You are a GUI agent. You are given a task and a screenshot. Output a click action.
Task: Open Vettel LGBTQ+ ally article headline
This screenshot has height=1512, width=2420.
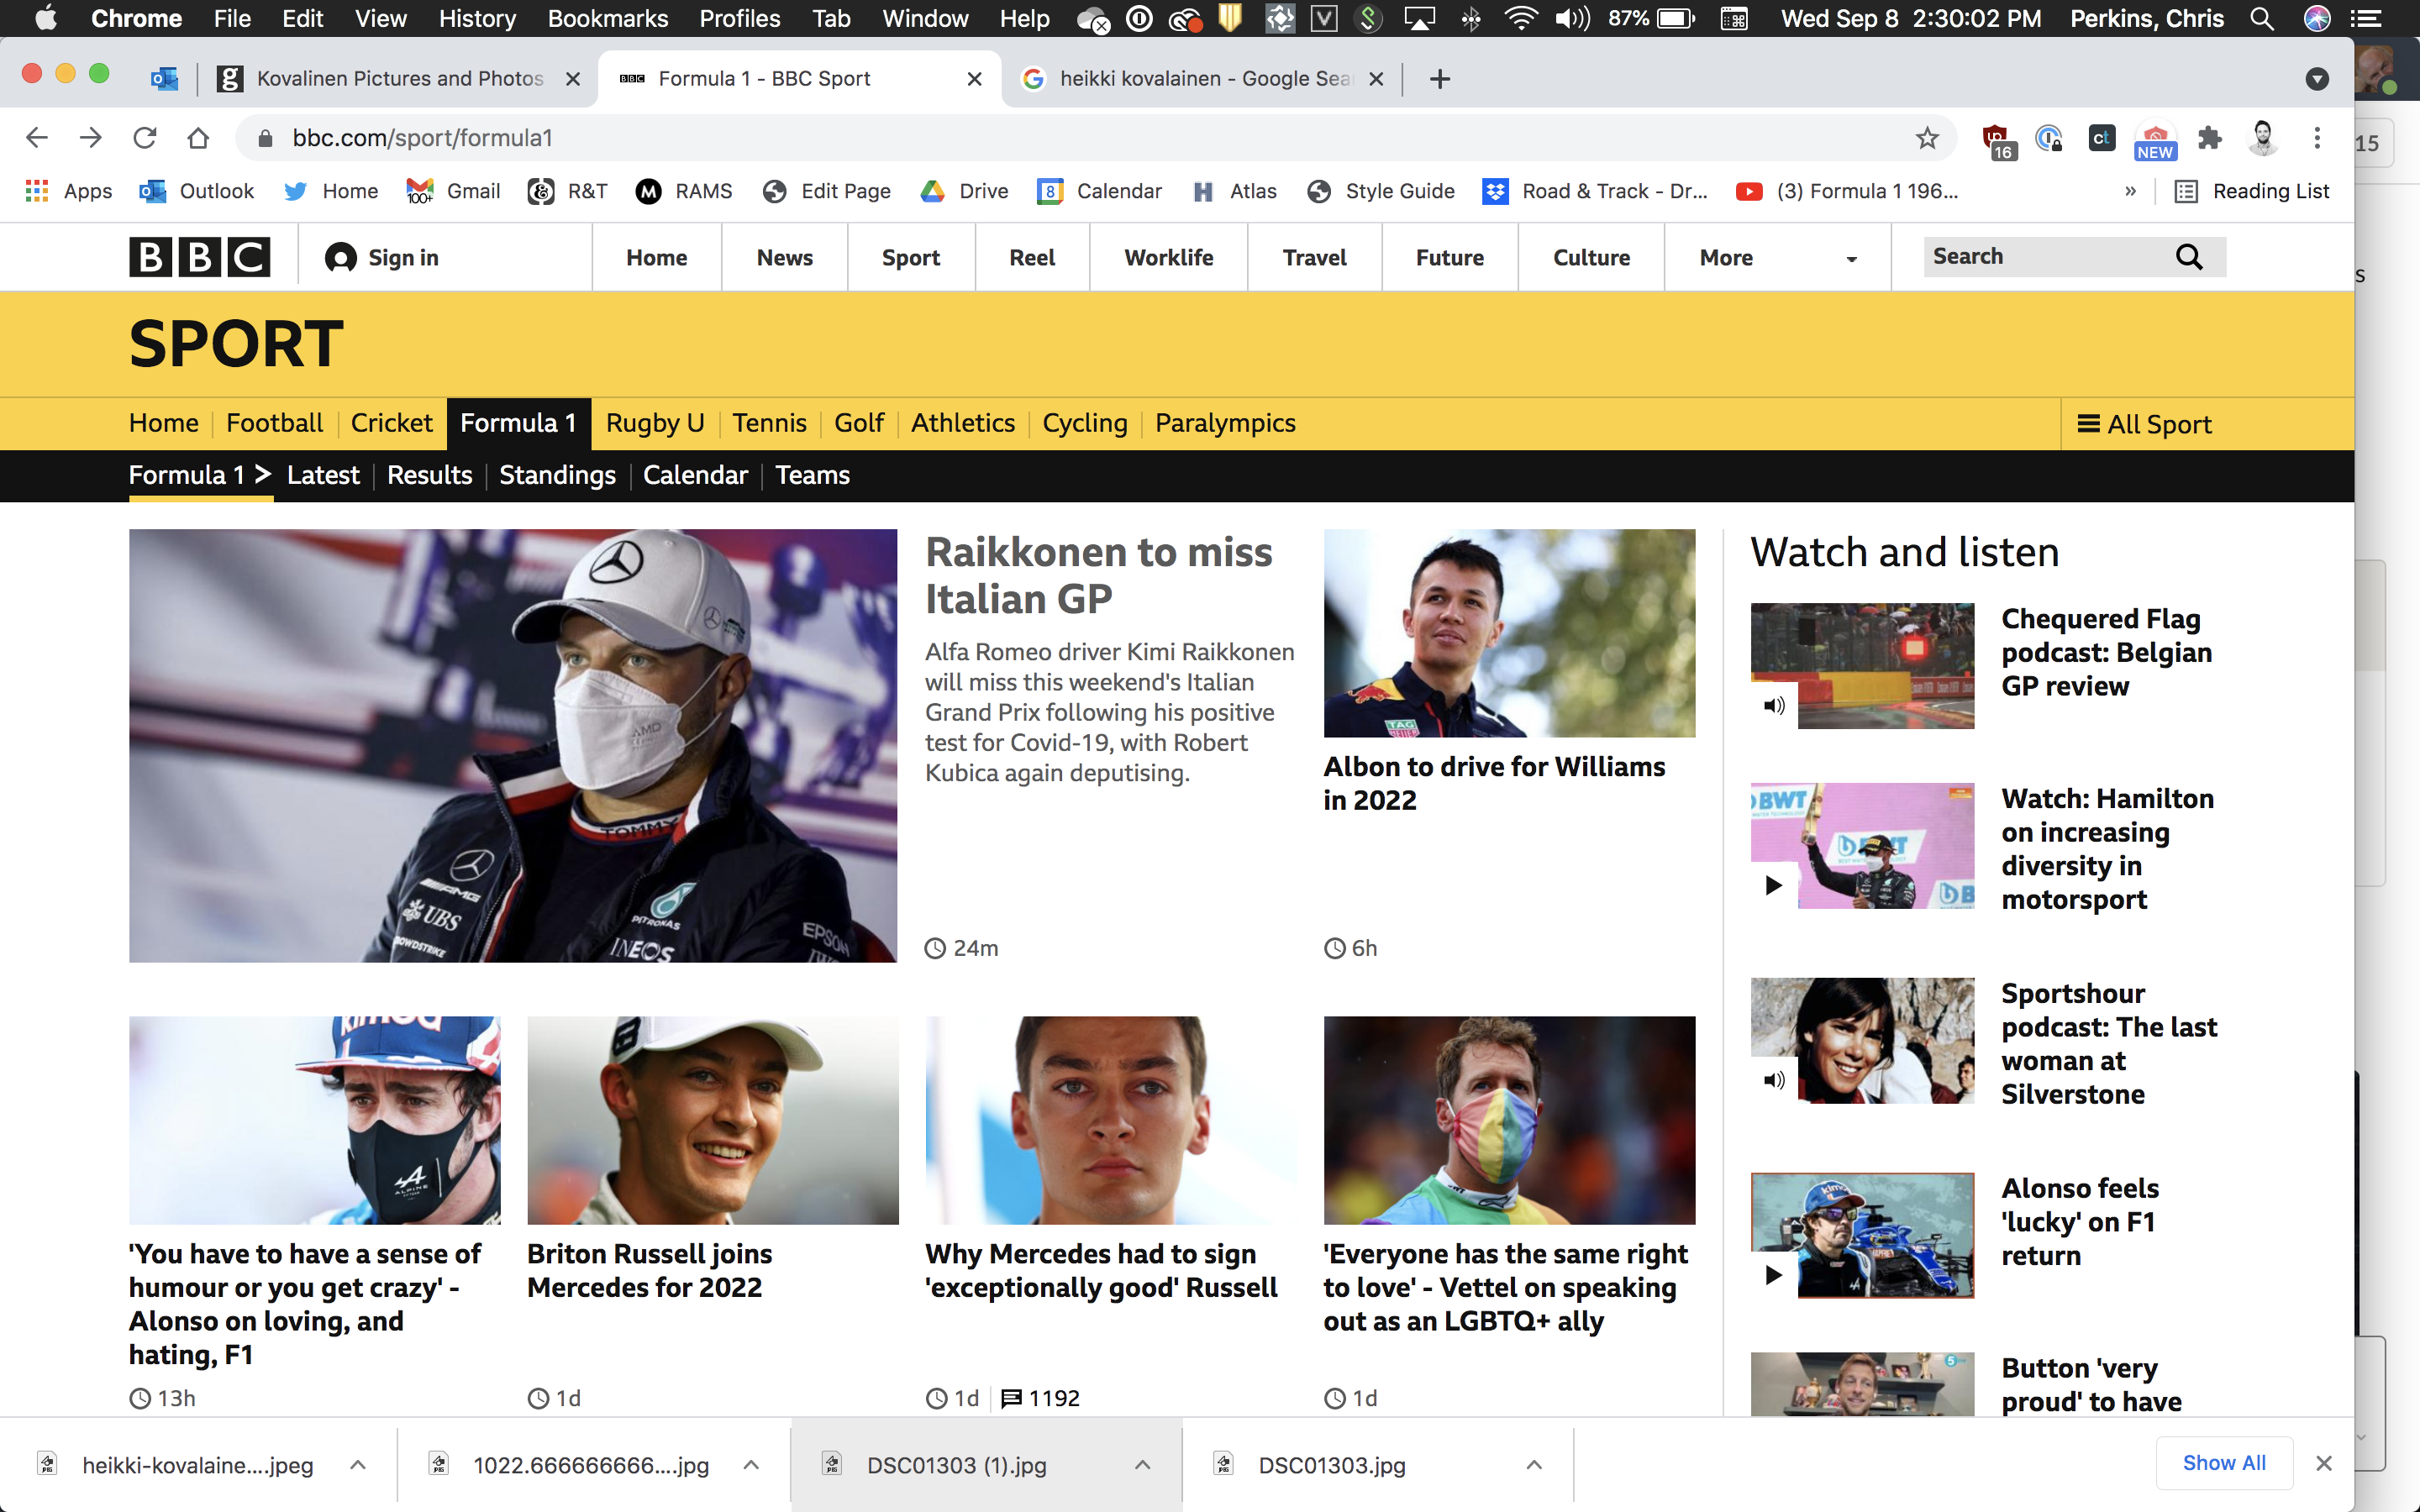point(1505,1287)
